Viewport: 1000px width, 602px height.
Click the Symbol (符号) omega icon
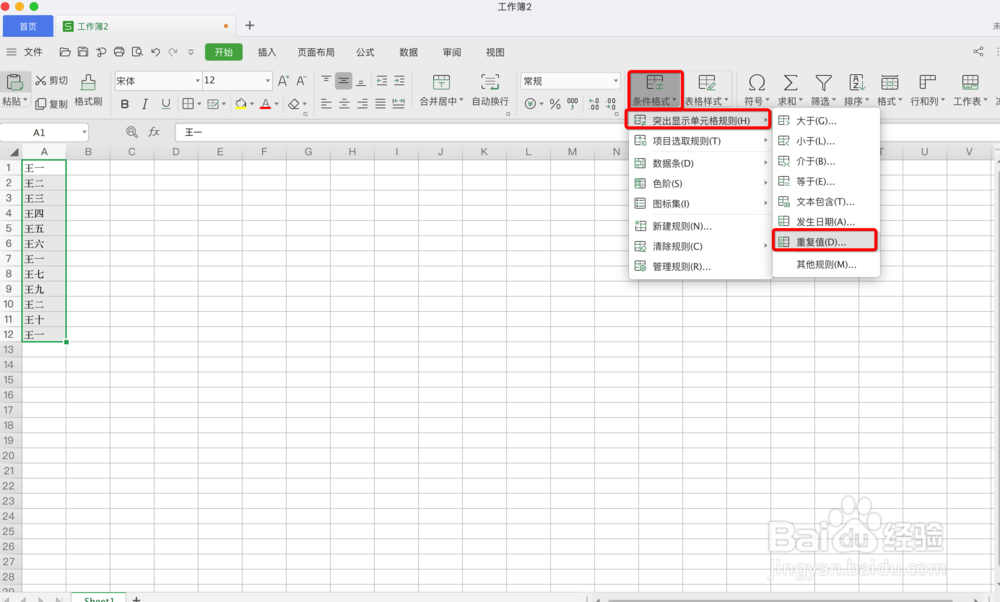757,82
